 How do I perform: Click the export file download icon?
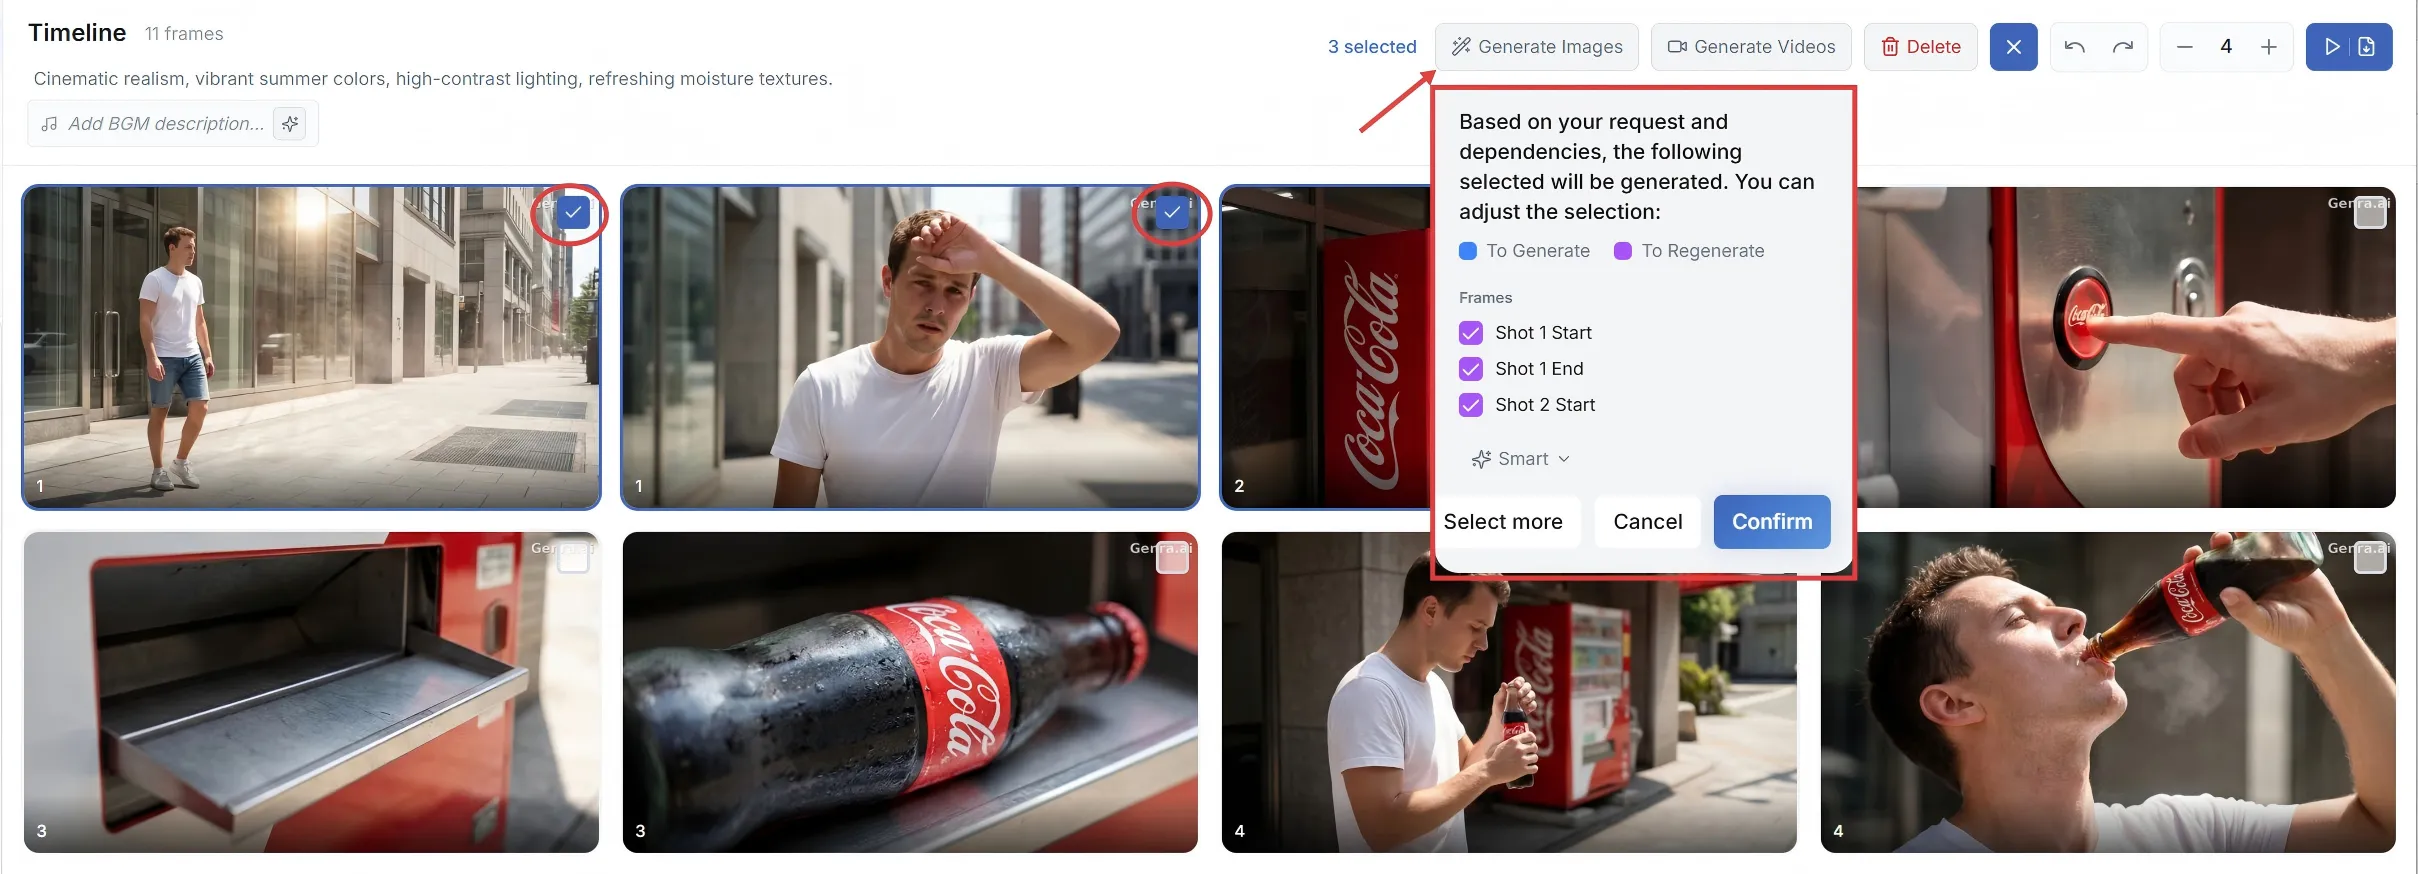pos(2367,47)
